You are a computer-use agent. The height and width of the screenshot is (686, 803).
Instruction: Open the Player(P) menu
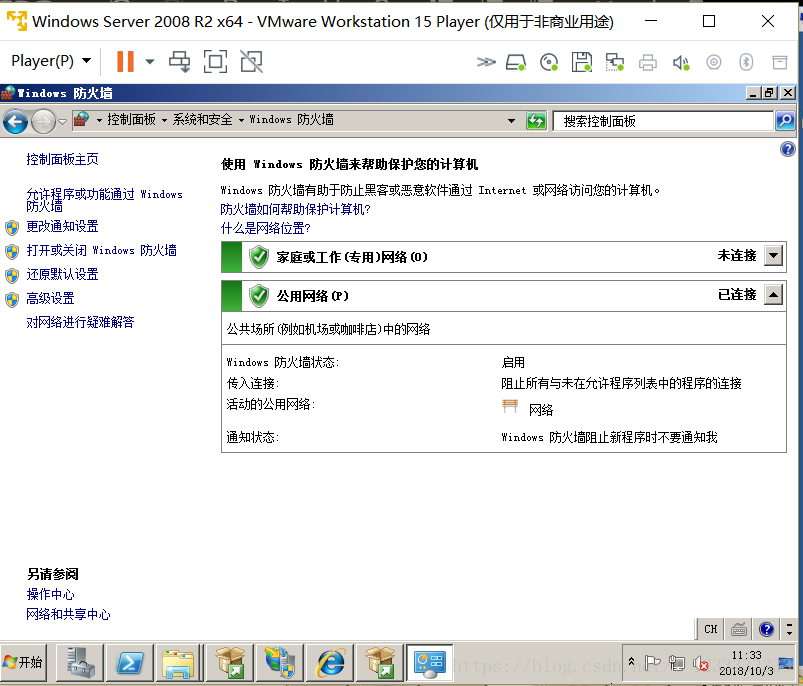point(51,61)
